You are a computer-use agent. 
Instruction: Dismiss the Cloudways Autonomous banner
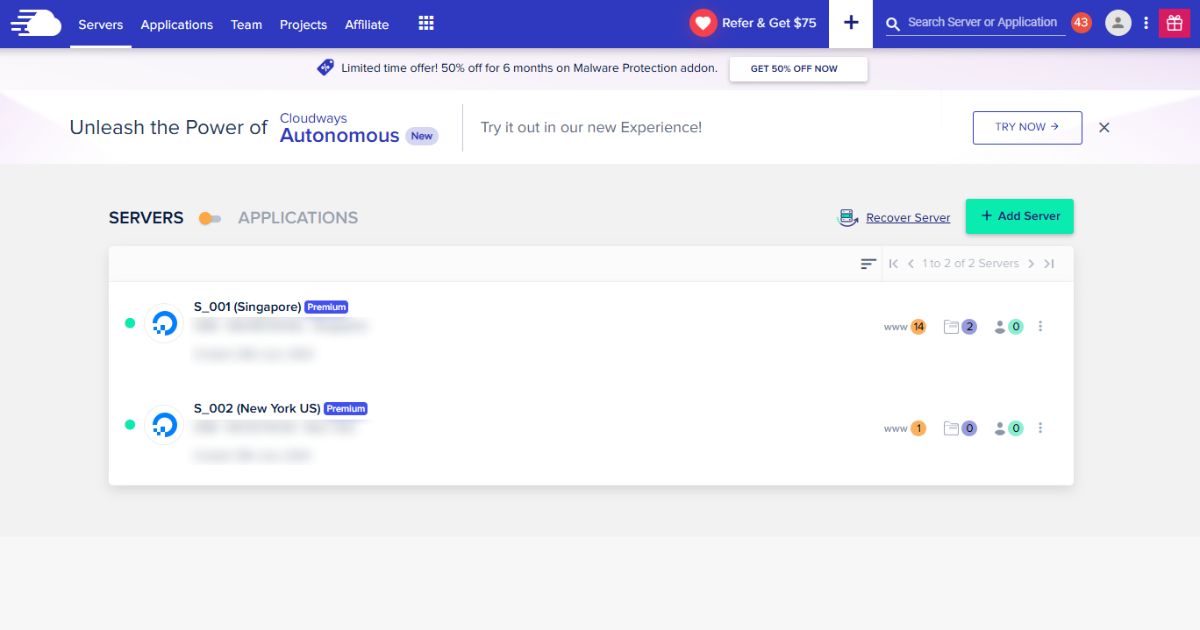(1104, 128)
